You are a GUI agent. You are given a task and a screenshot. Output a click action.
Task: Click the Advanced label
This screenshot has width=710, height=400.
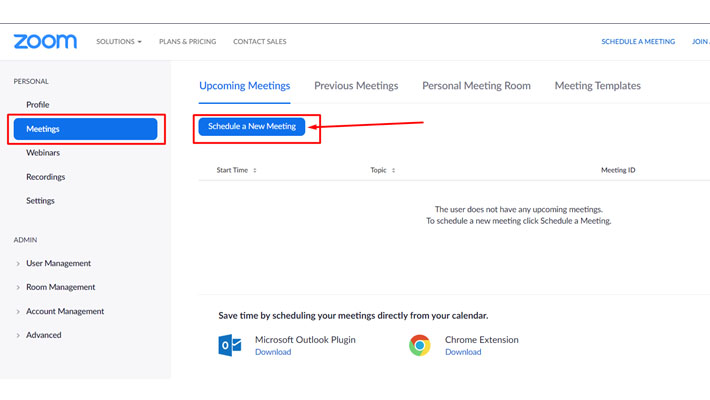point(43,335)
